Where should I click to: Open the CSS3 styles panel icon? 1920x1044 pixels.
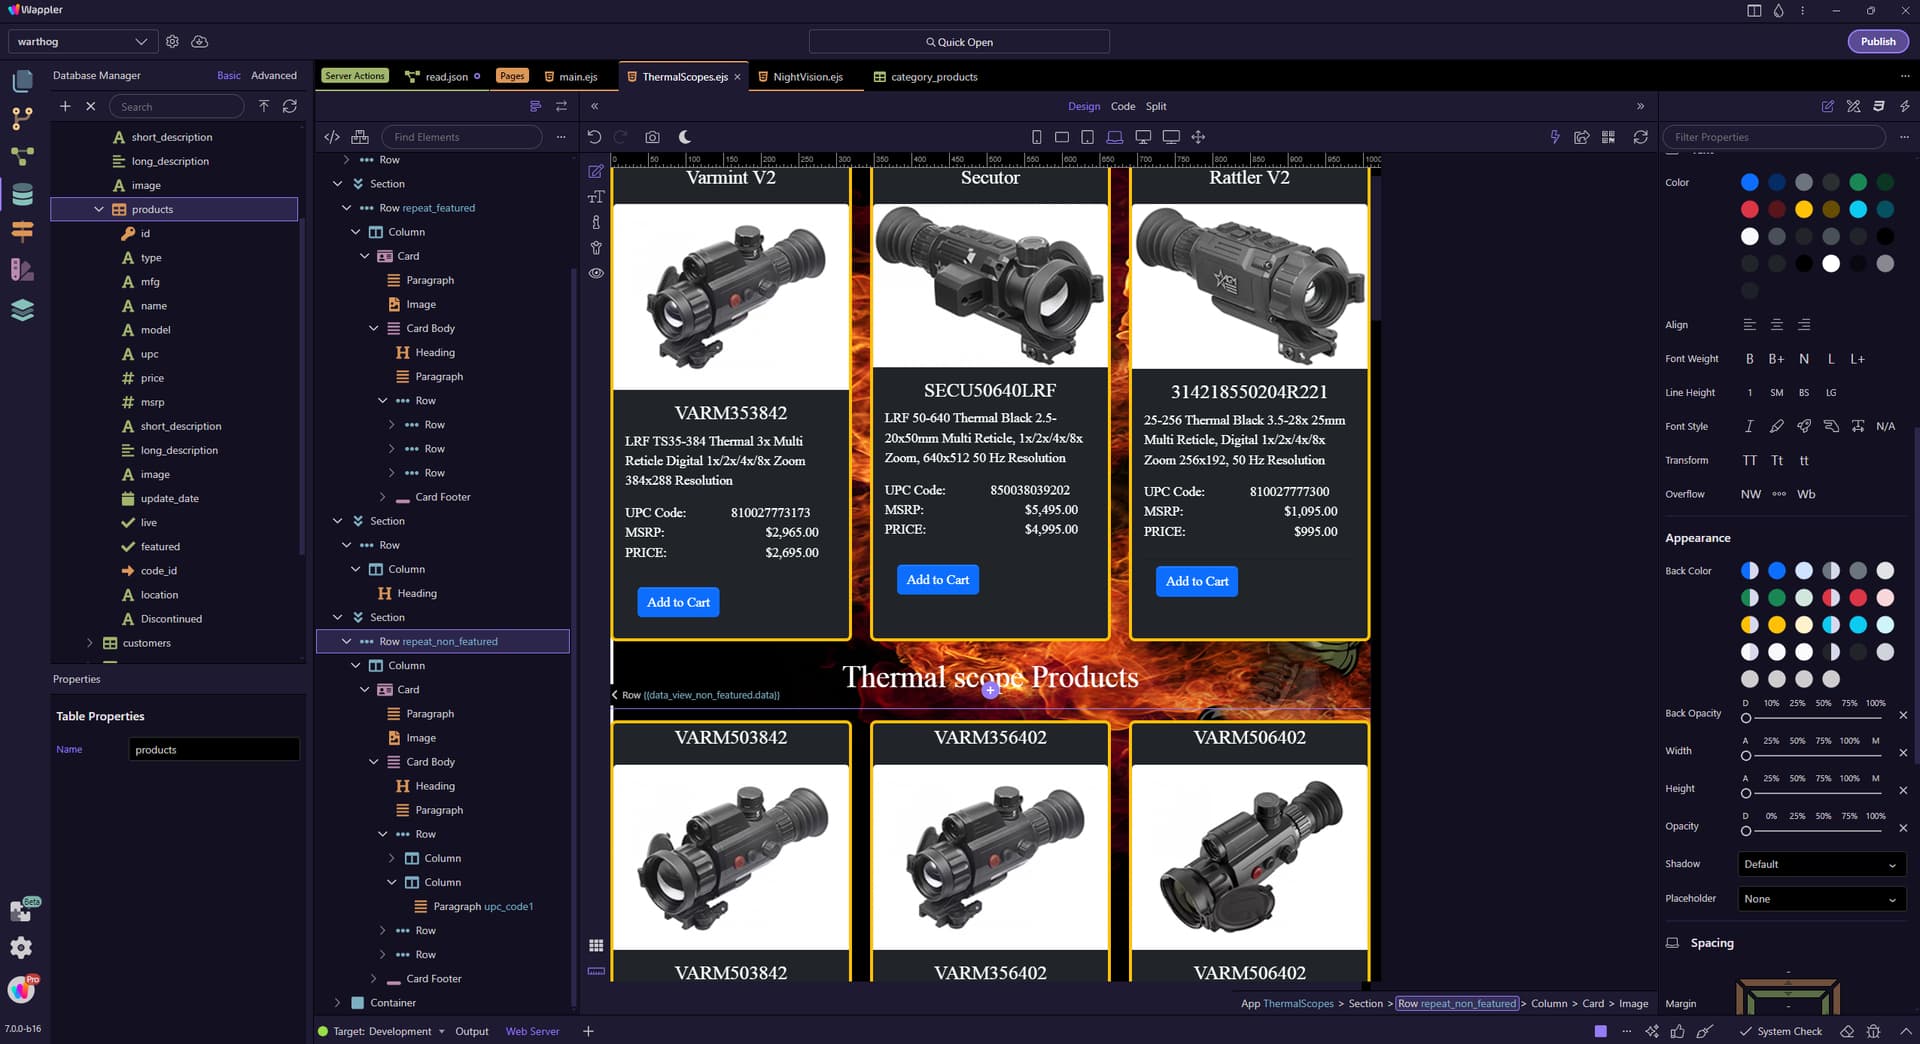[x=1879, y=106]
